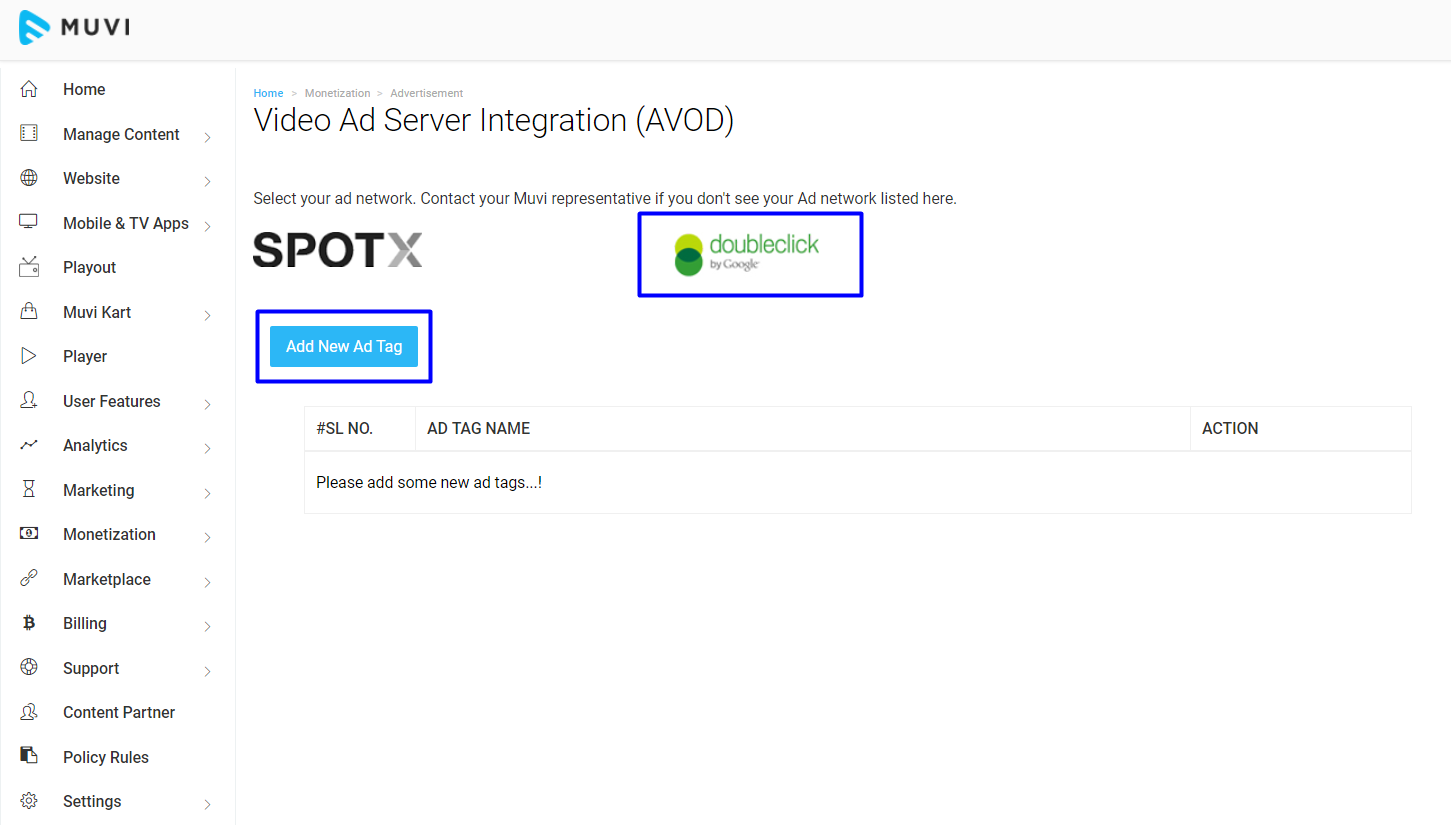Click the Advertisement breadcrumb
The height and width of the screenshot is (825, 1451).
point(427,93)
